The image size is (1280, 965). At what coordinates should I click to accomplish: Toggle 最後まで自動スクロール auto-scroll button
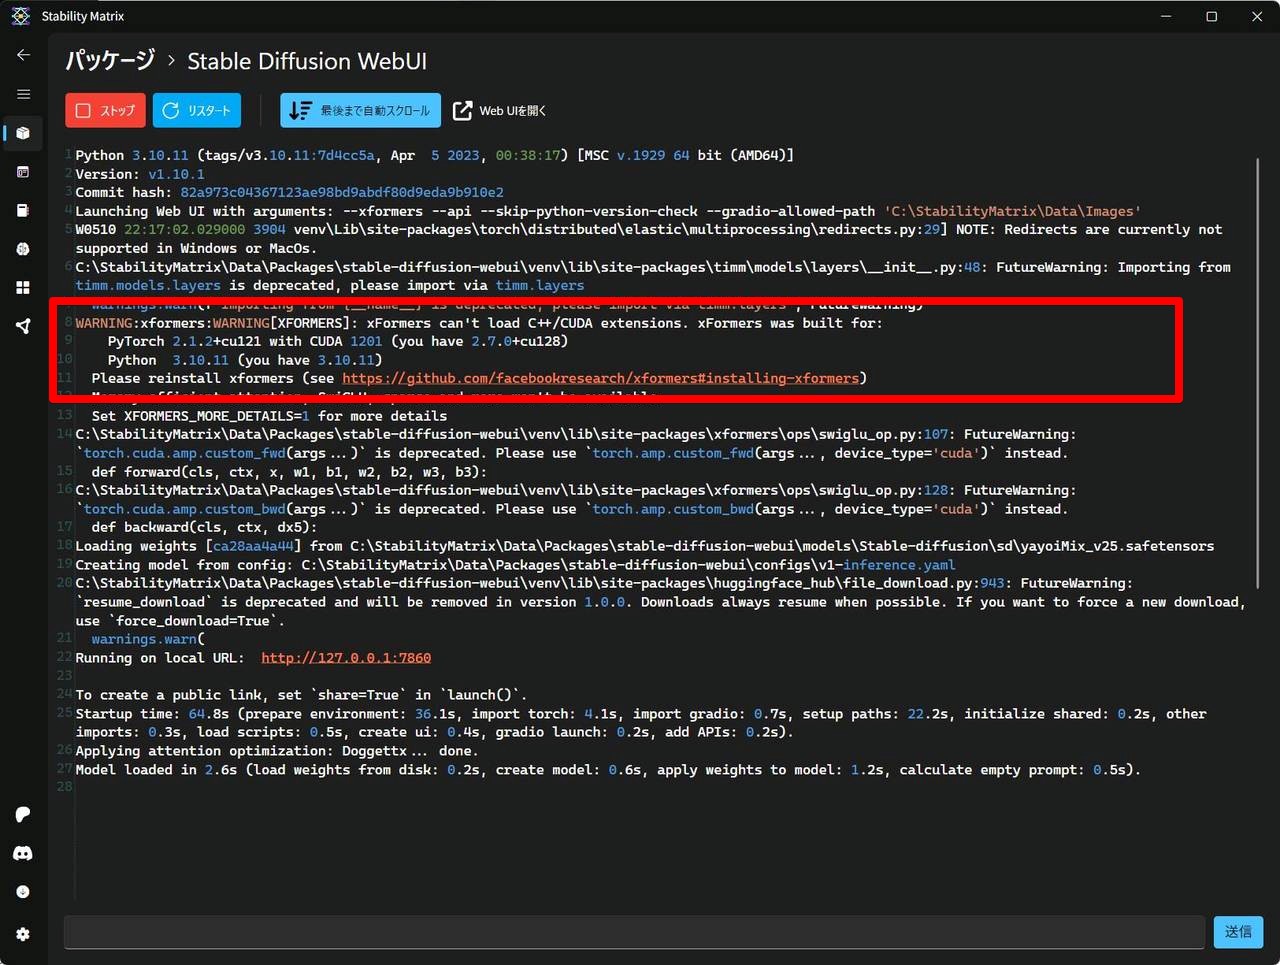(x=361, y=111)
